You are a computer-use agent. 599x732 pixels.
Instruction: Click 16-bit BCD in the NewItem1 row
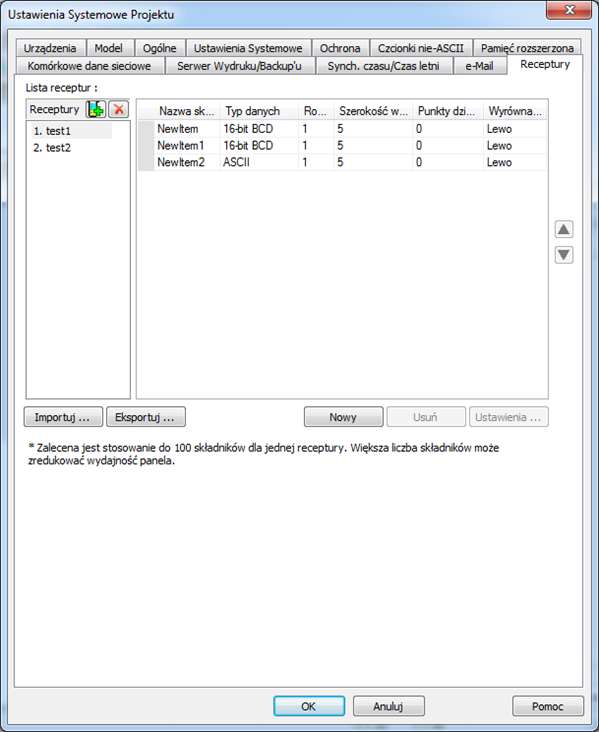(259, 146)
